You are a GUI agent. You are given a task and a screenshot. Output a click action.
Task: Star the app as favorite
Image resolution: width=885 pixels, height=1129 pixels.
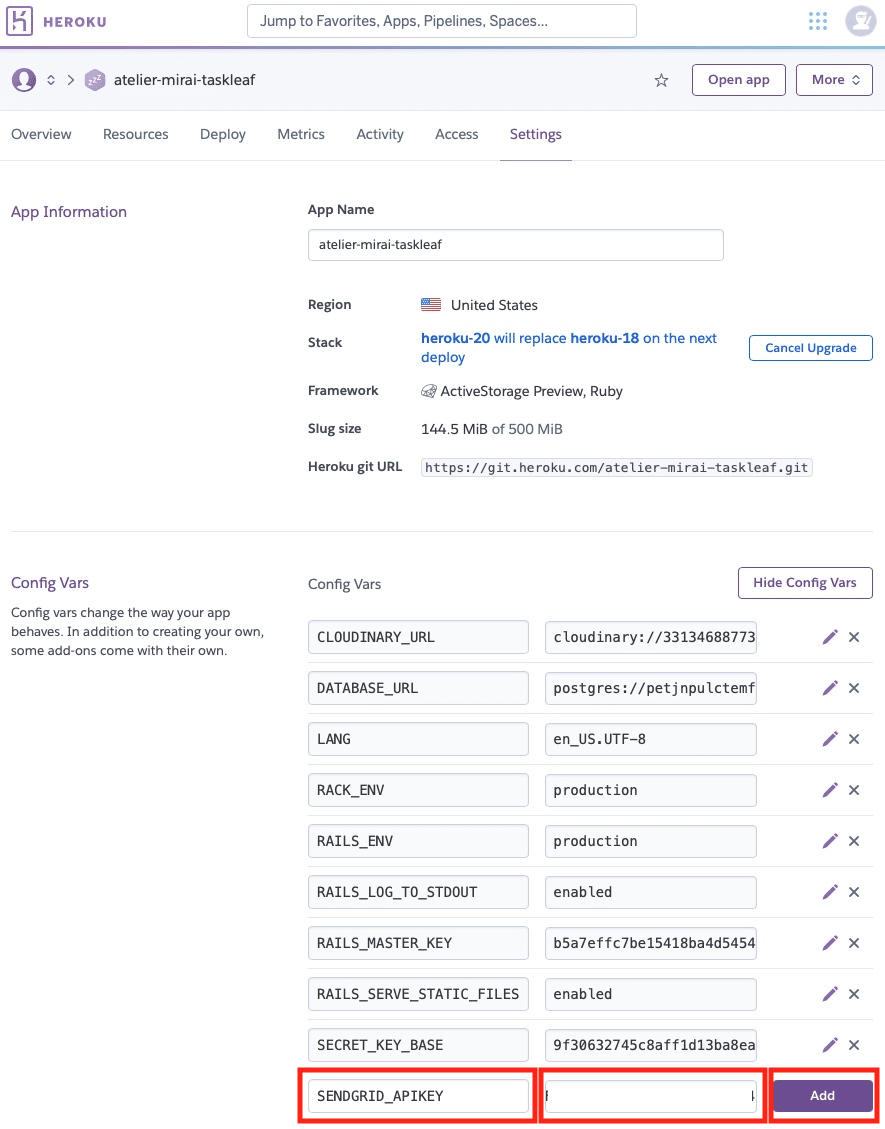click(661, 81)
